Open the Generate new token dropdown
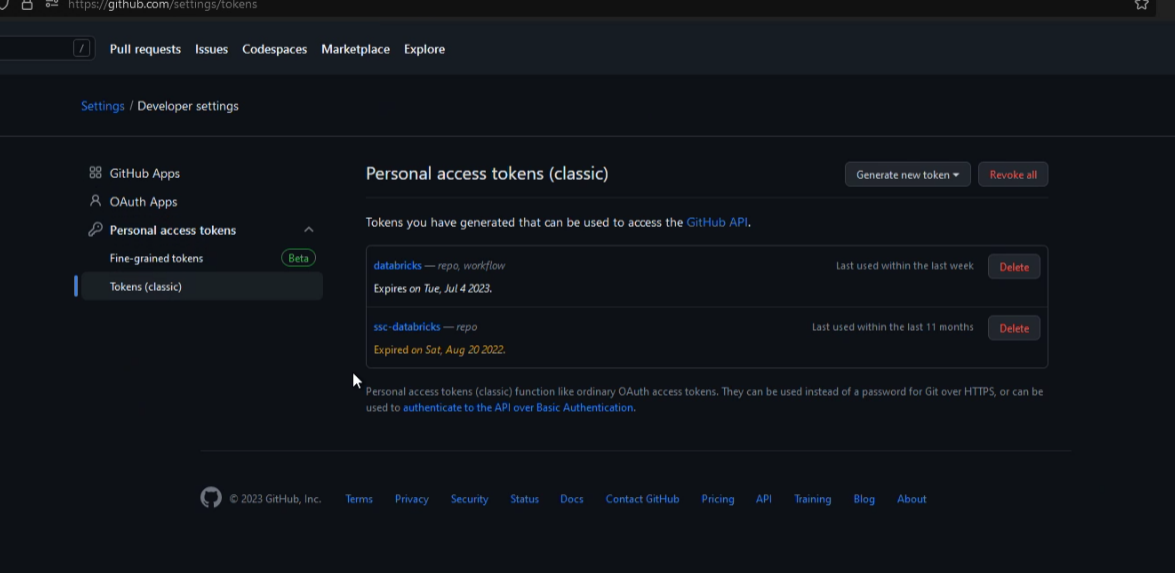The height and width of the screenshot is (573, 1175). [x=906, y=175]
